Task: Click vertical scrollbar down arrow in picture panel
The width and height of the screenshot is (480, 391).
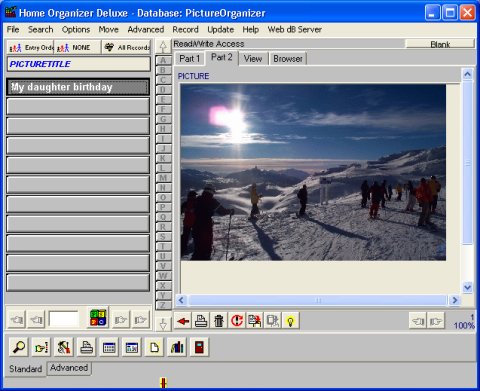Action: tap(468, 287)
